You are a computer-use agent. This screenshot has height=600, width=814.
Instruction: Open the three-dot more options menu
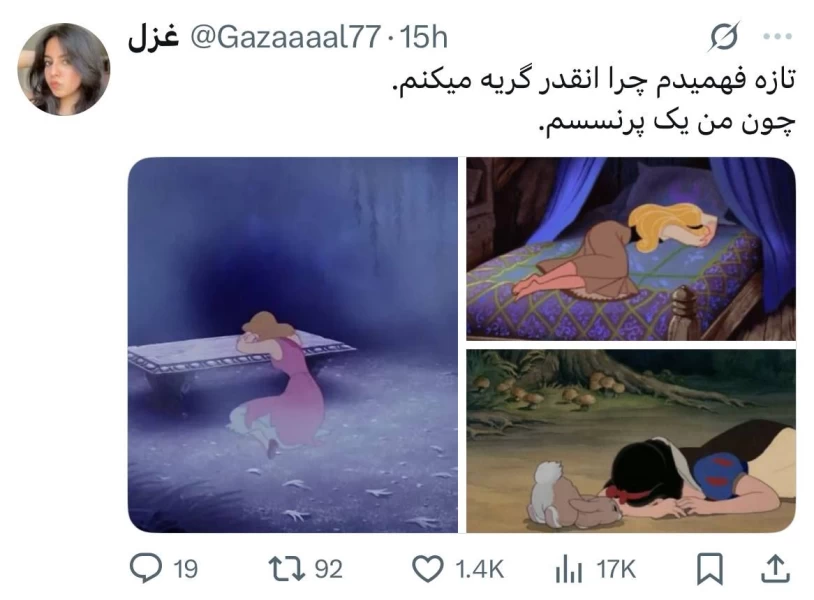coord(778,37)
